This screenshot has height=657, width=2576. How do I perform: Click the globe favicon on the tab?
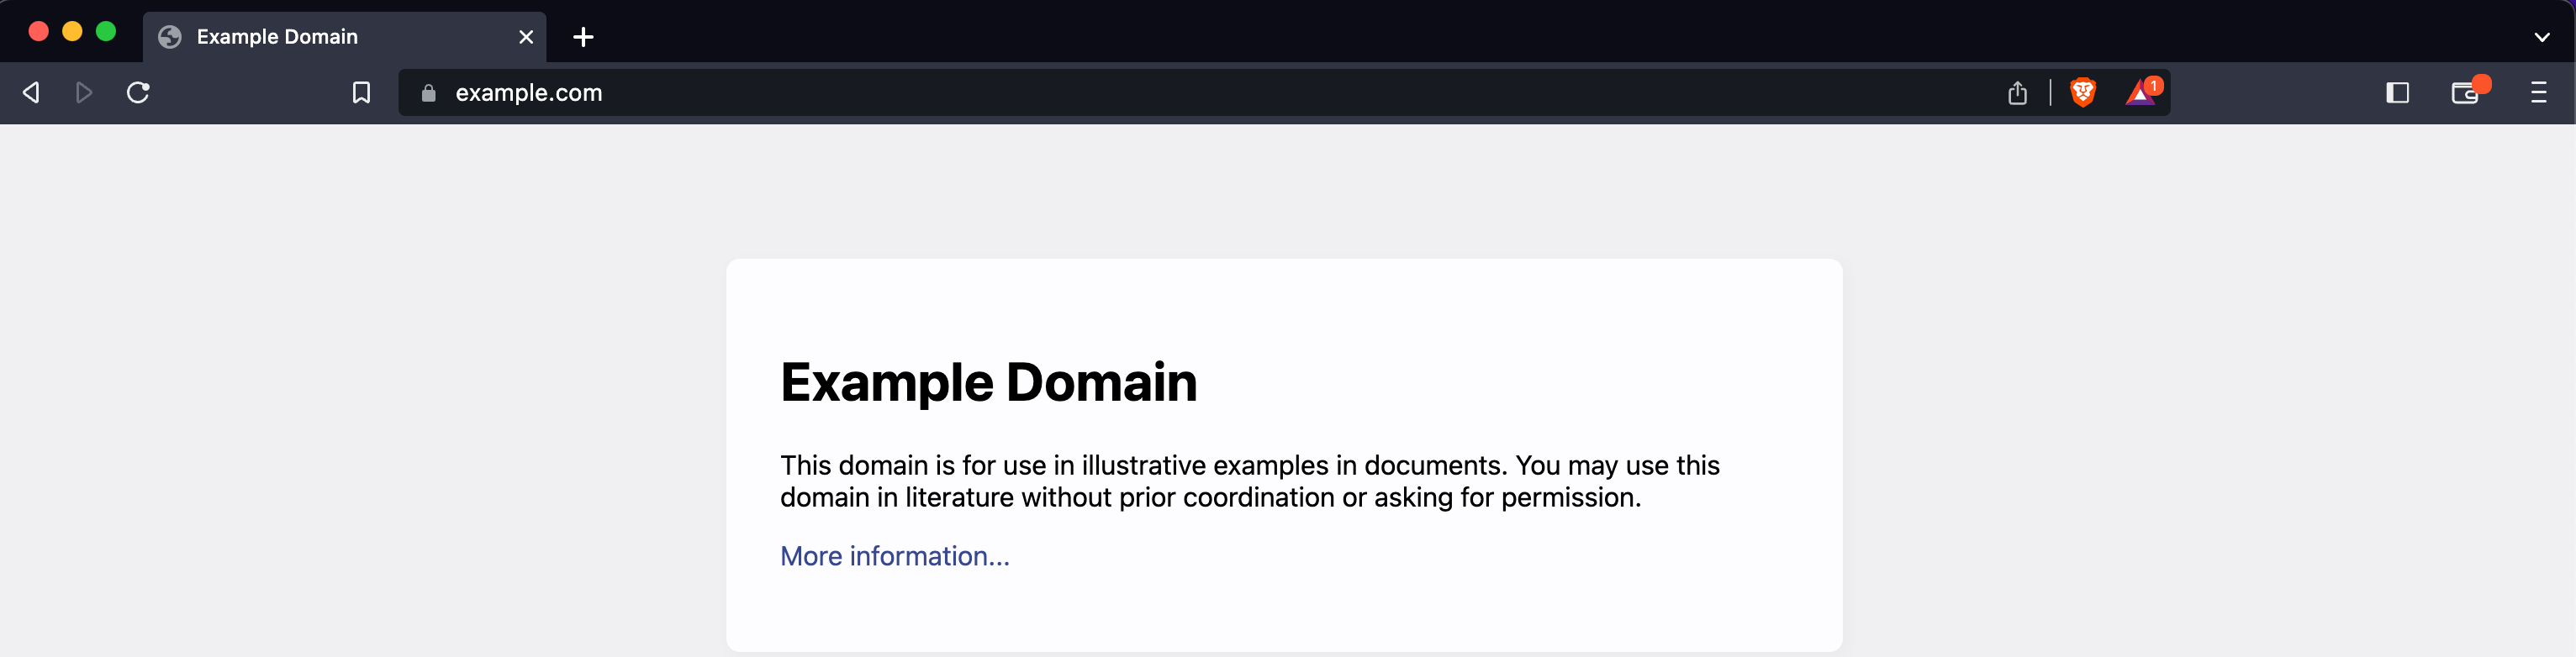[169, 36]
